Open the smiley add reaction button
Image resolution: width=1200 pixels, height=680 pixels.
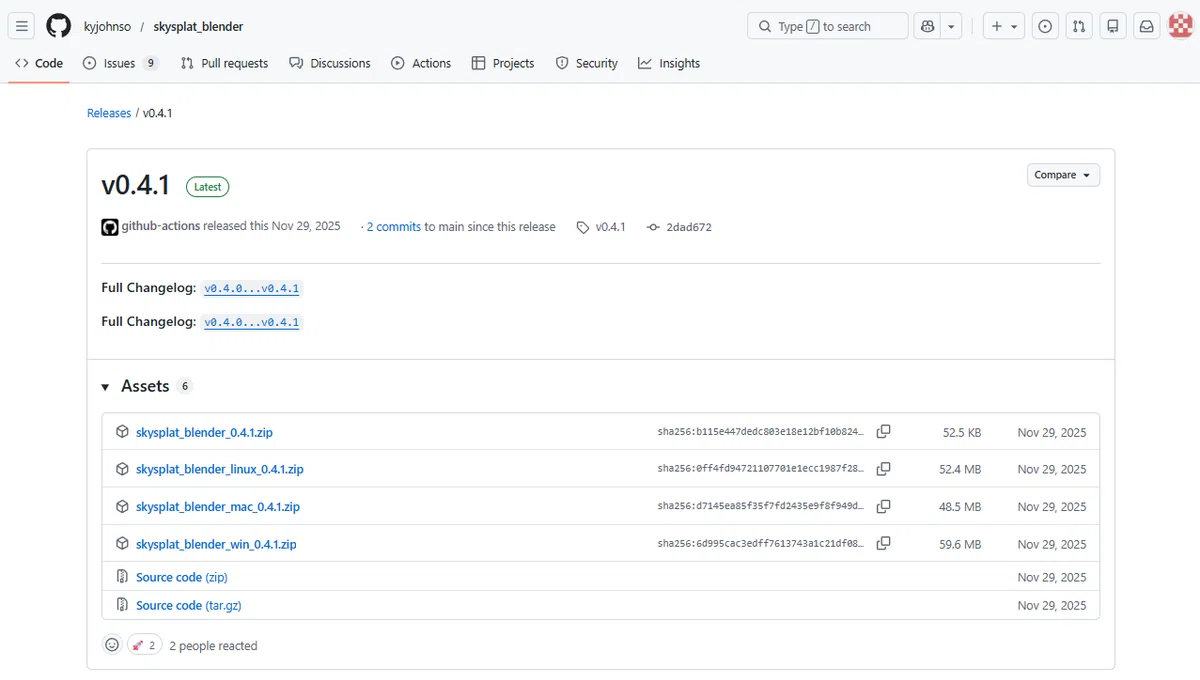pyautogui.click(x=112, y=645)
